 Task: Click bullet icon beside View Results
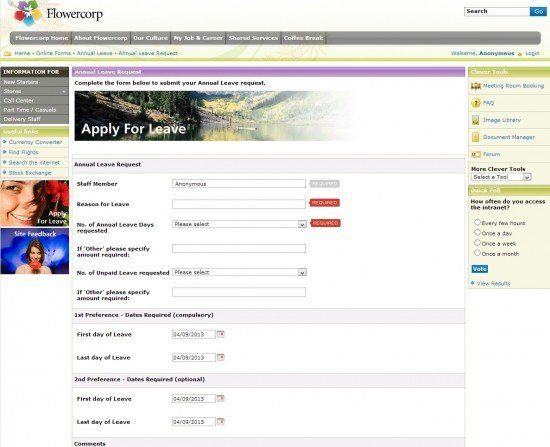(472, 283)
